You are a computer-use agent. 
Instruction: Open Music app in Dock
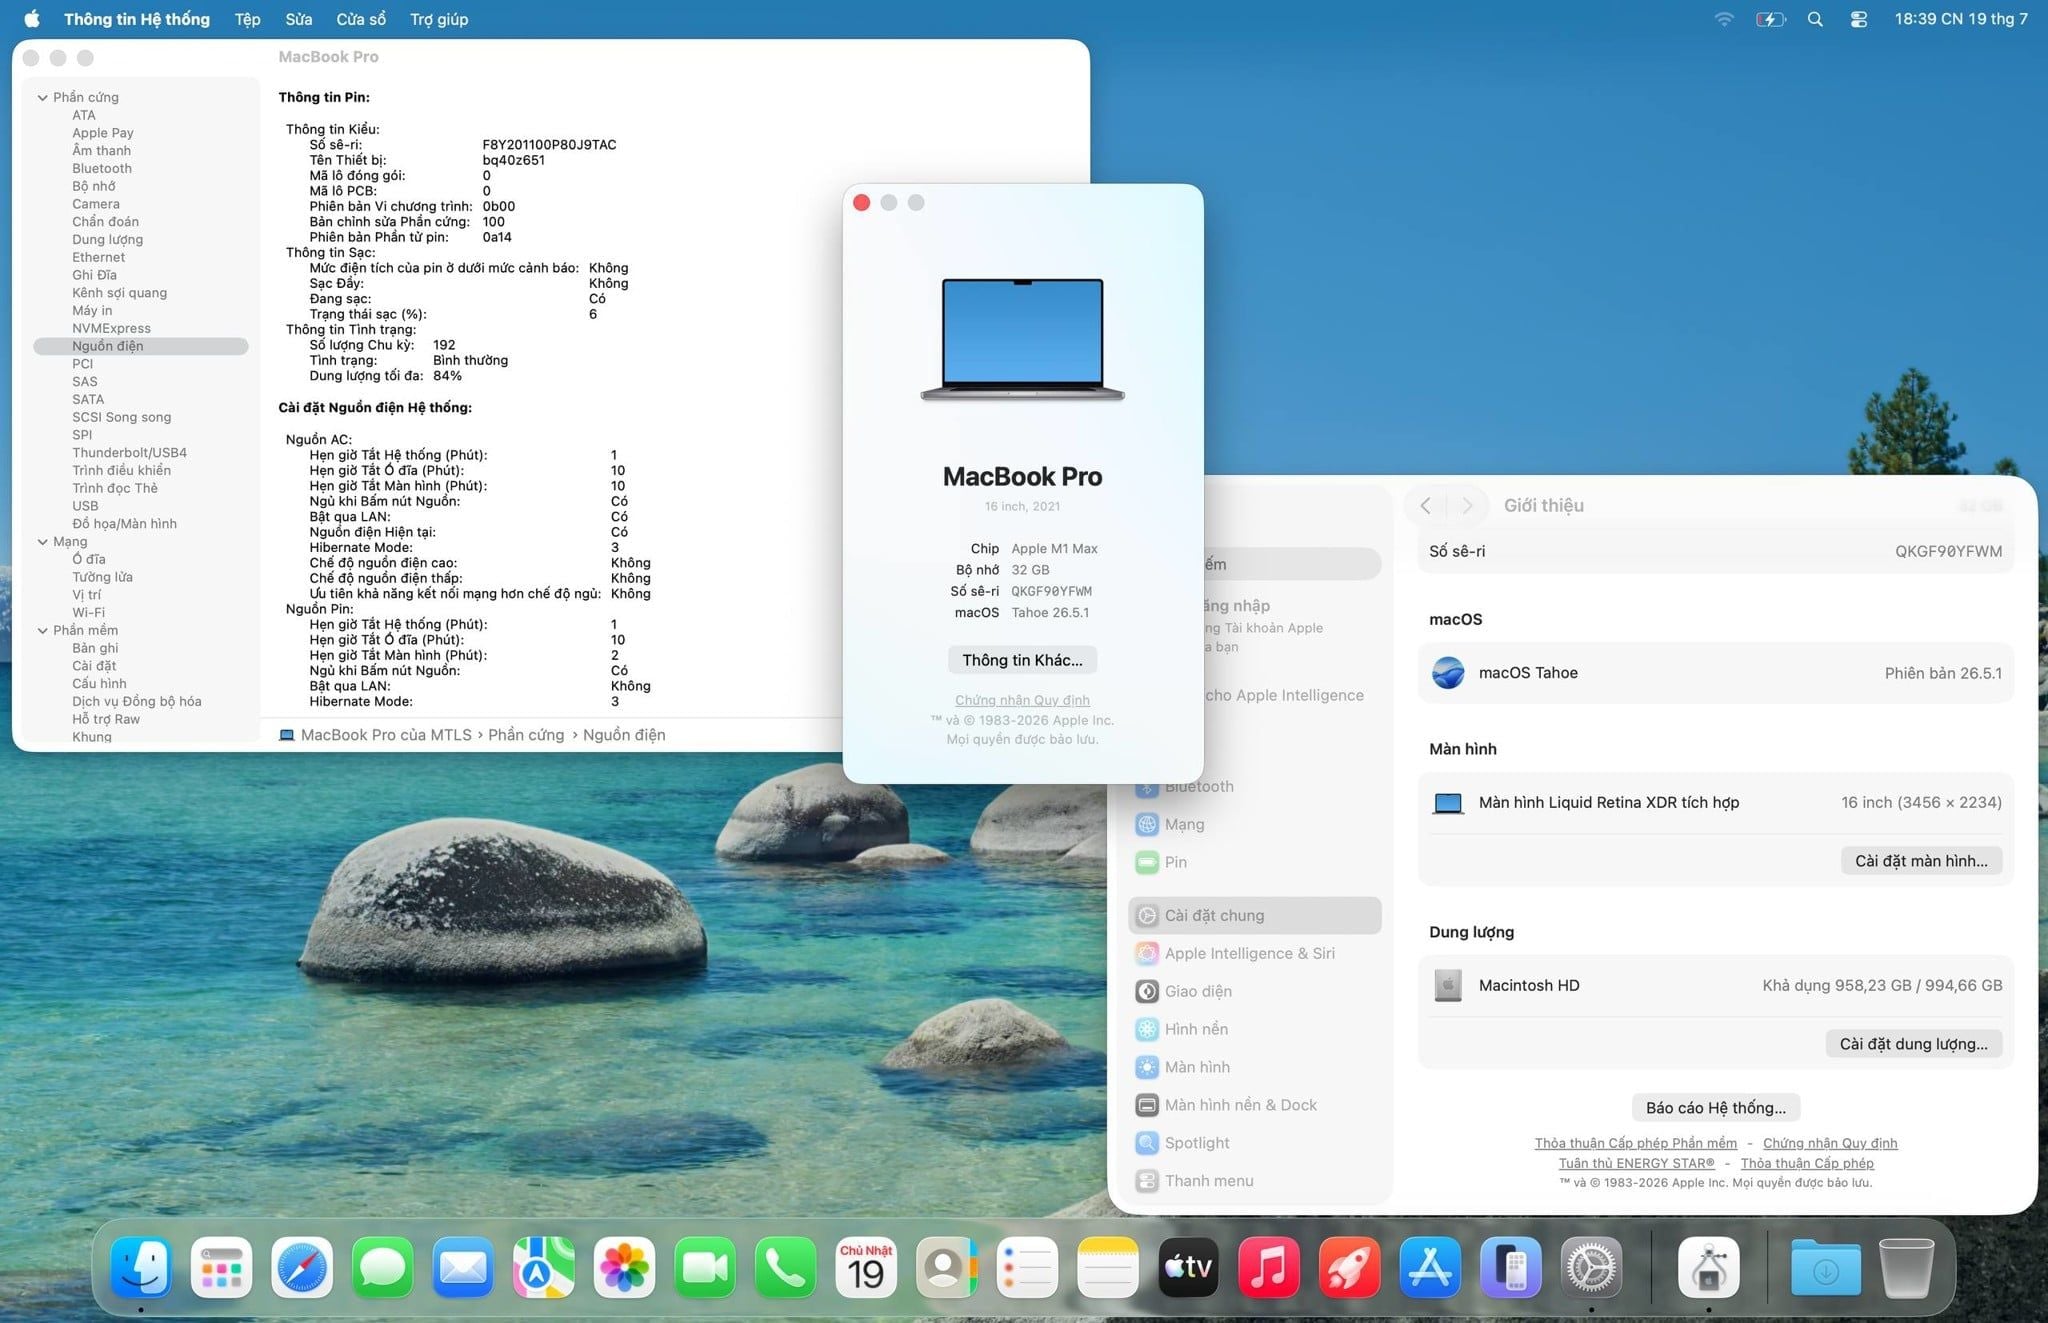pos(1269,1267)
